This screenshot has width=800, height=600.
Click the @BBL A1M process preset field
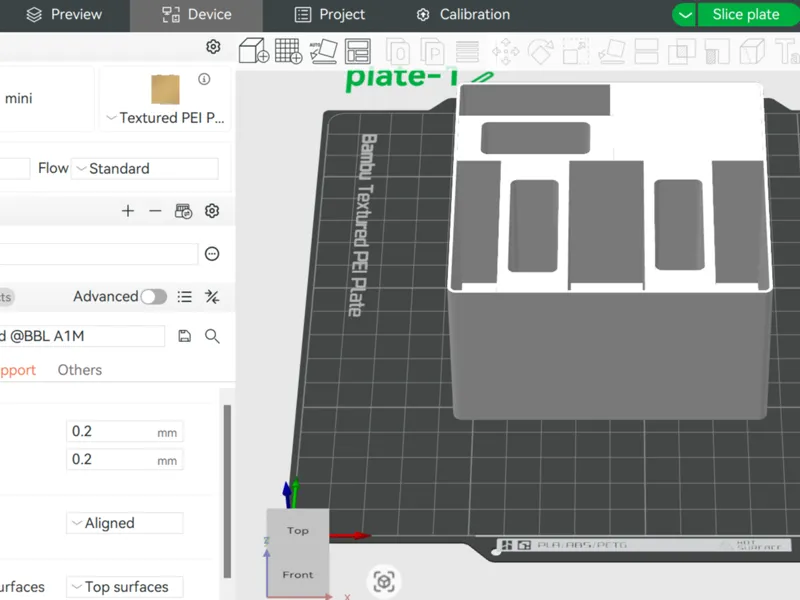pos(82,336)
